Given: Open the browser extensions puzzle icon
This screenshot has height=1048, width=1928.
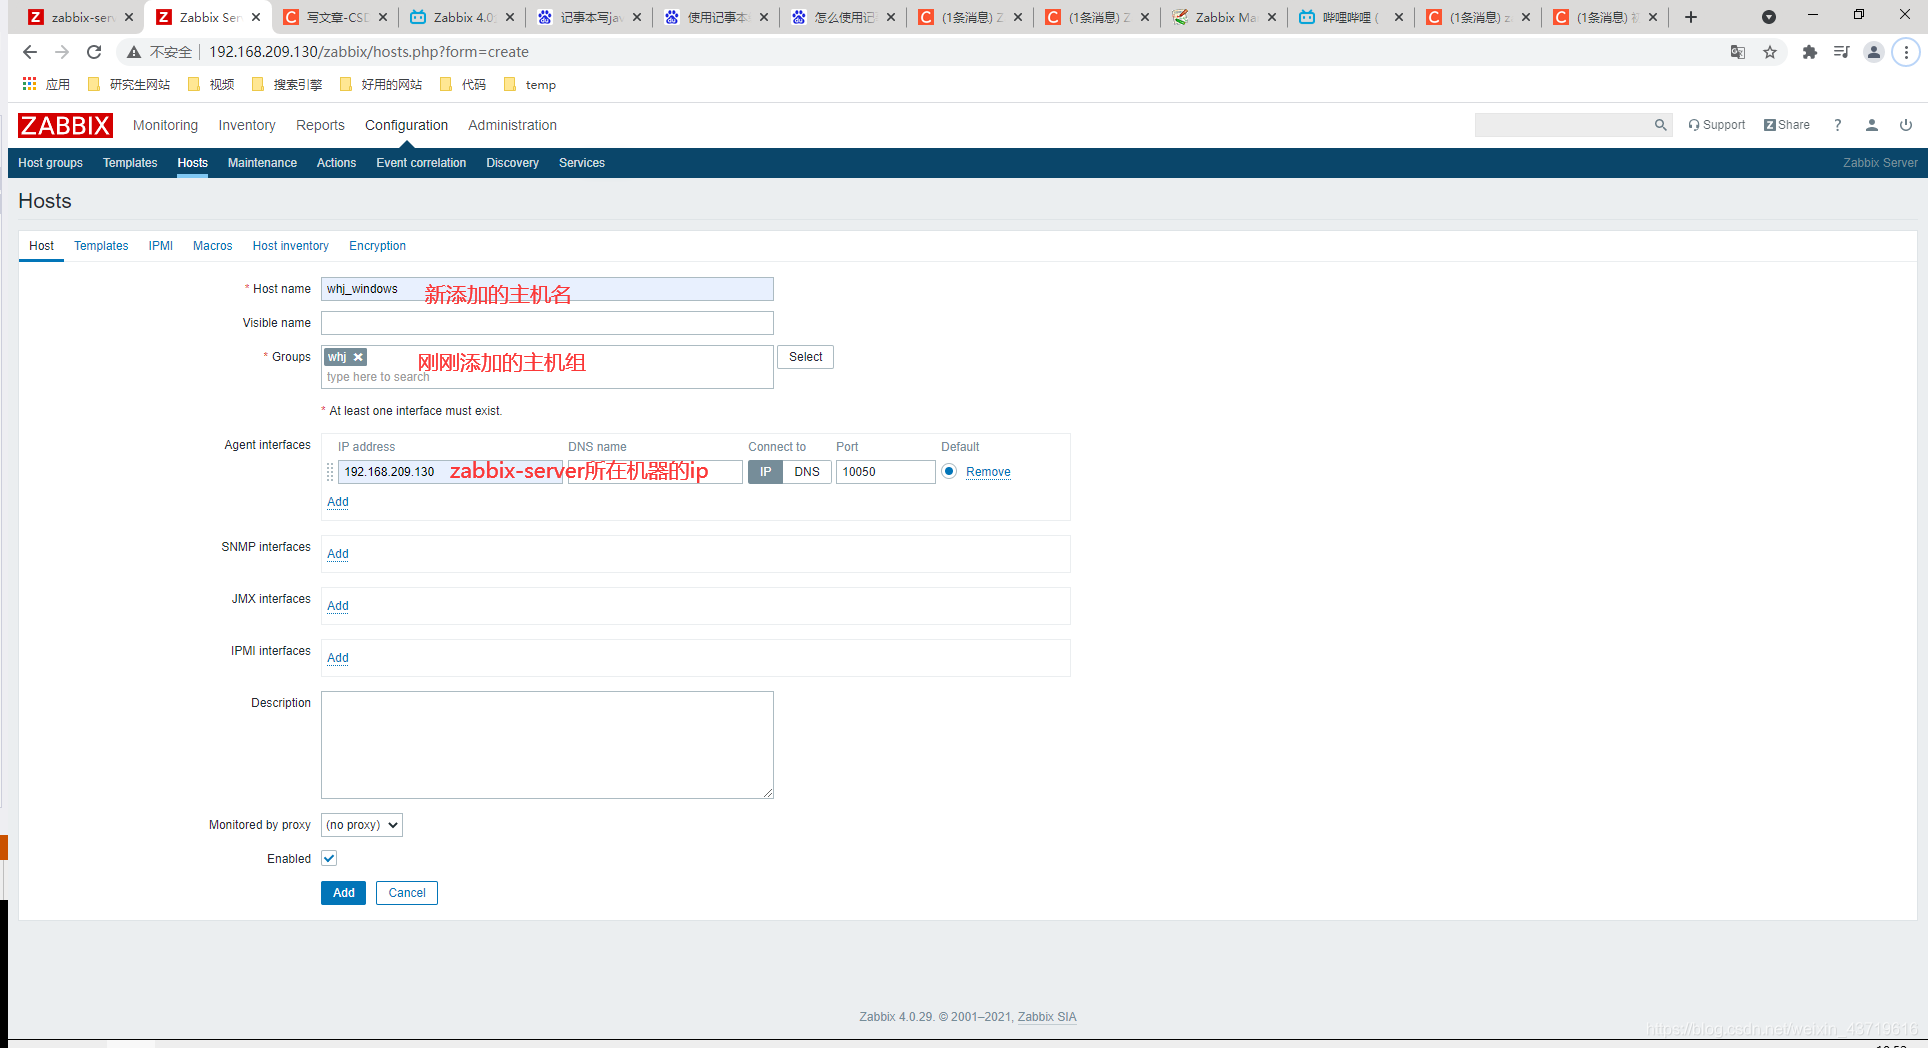Looking at the screenshot, I should point(1809,52).
